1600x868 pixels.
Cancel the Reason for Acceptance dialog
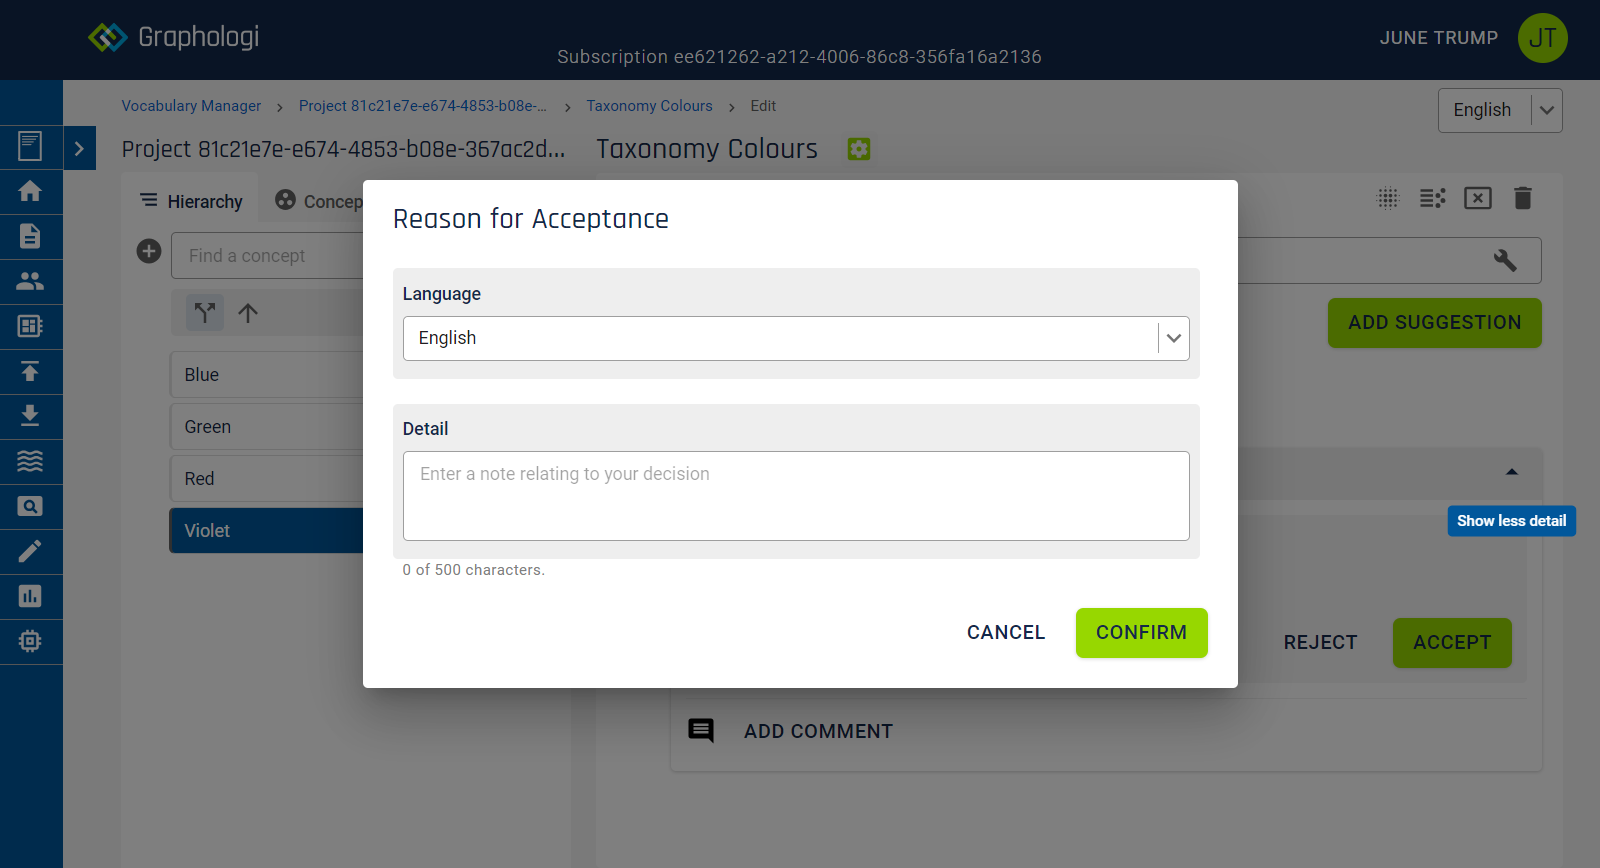coord(1006,633)
